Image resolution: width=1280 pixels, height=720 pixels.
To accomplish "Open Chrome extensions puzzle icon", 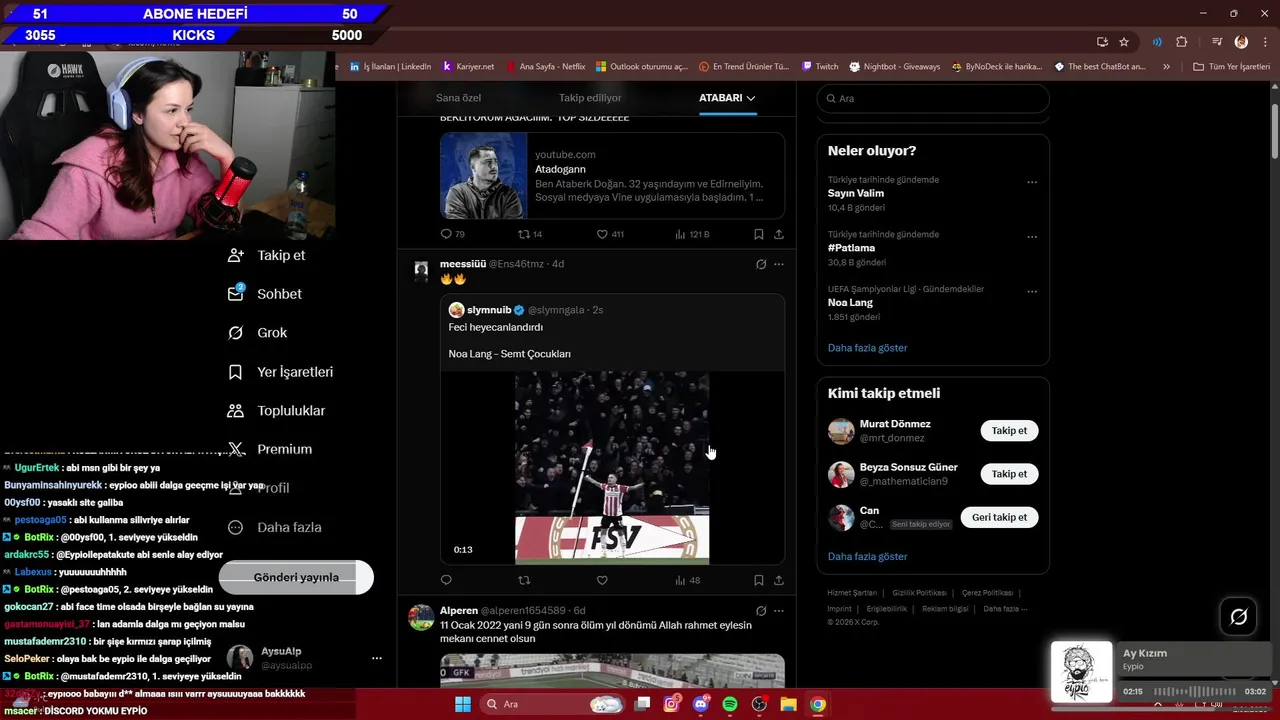I will tap(1181, 42).
